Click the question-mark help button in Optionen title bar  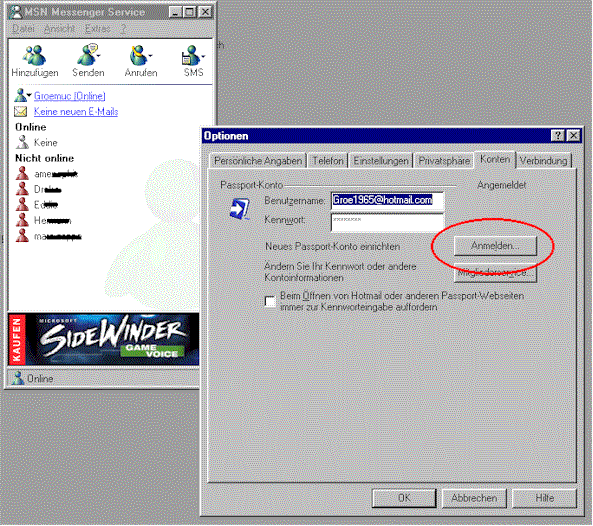pos(558,135)
